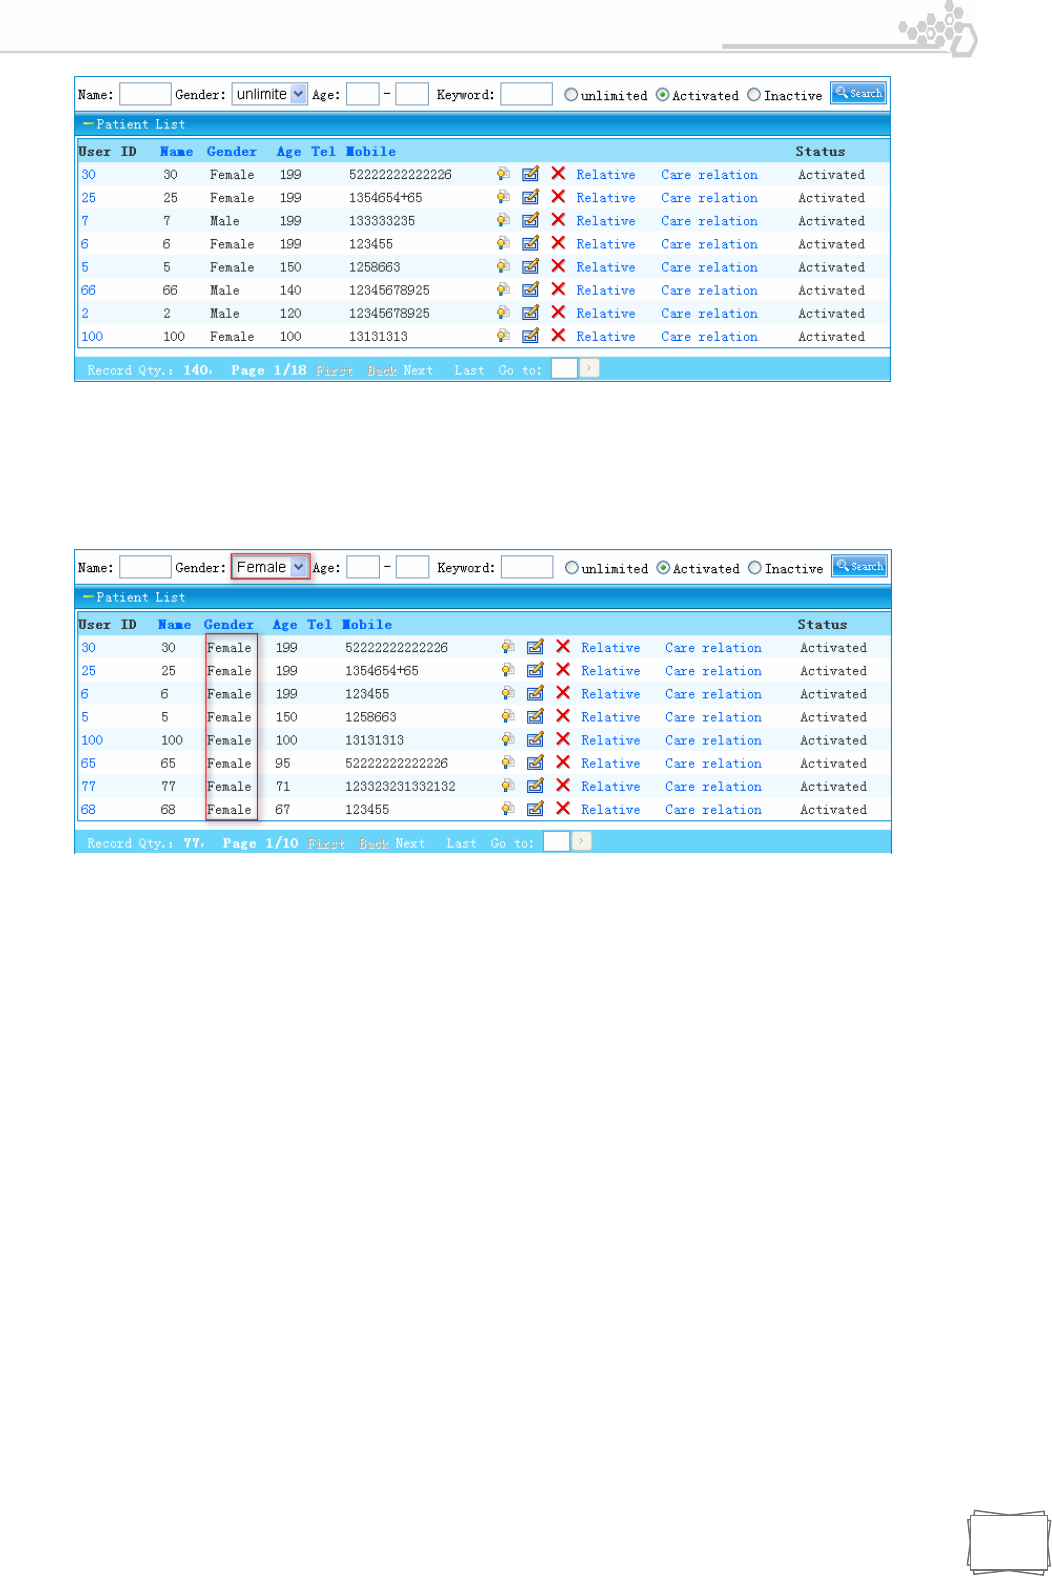Viewport: 1052px width, 1576px height.
Task: Open 'Care relation' link for user 2
Action: coord(709,313)
